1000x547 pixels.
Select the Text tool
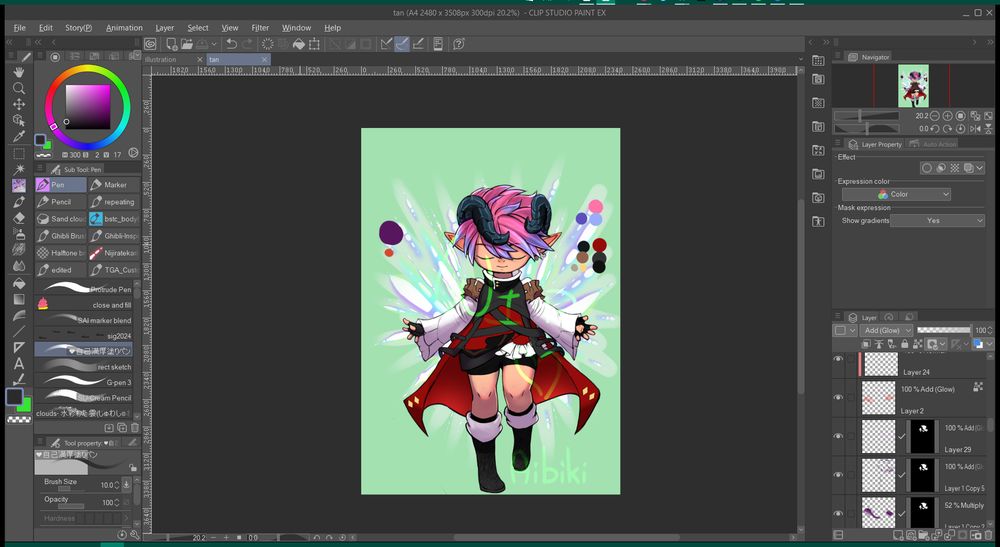pos(18,363)
